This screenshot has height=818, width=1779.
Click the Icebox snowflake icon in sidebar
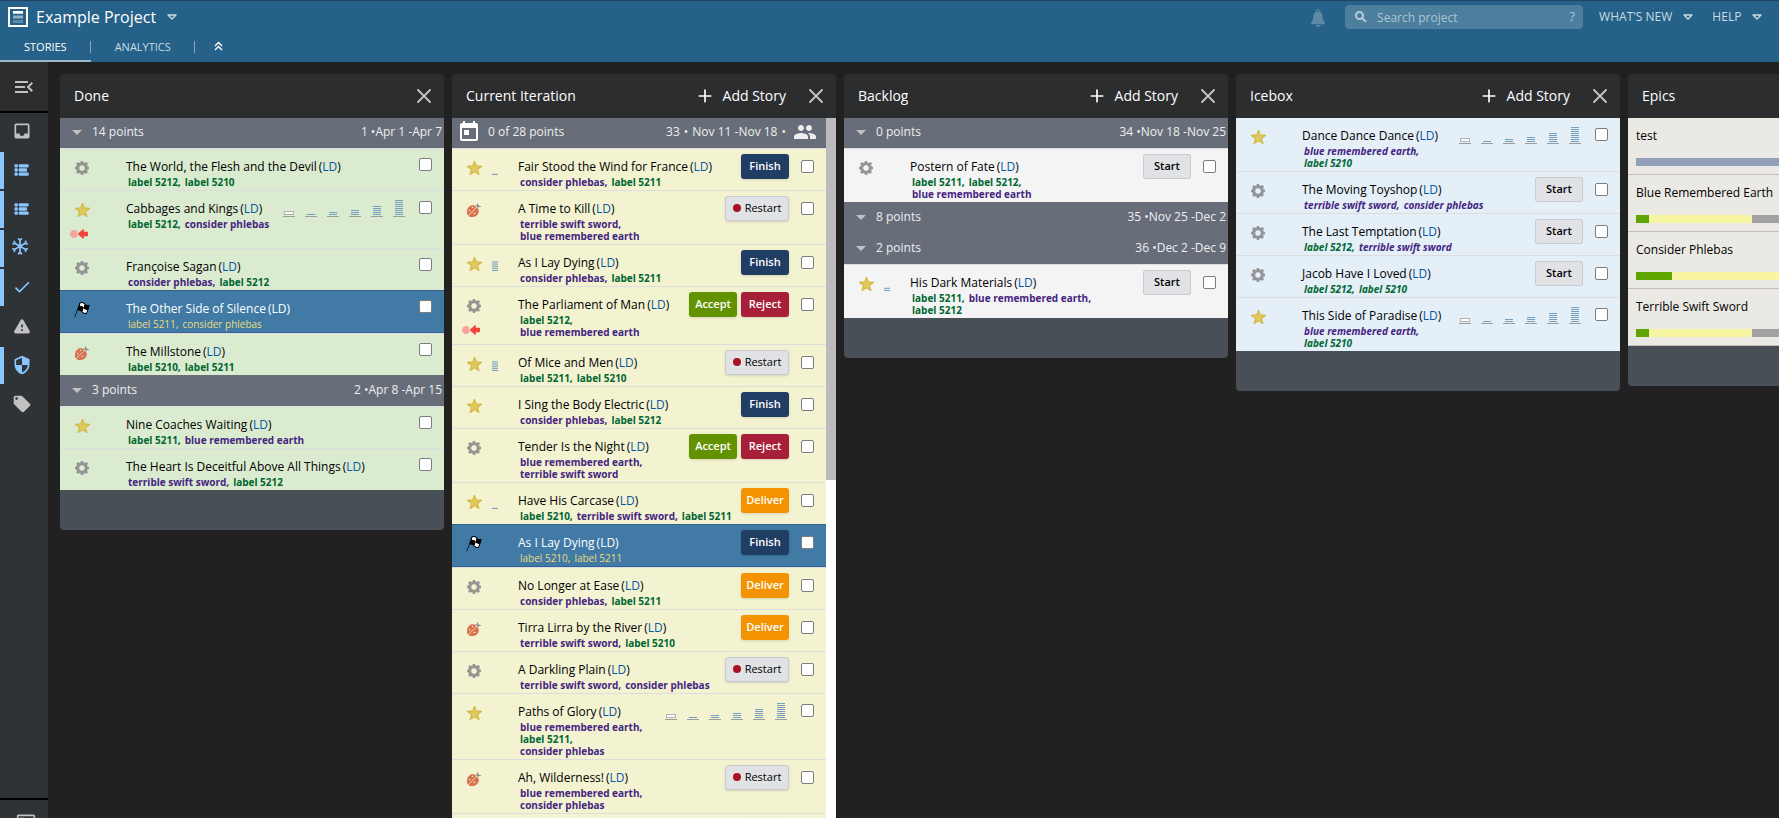tap(21, 246)
